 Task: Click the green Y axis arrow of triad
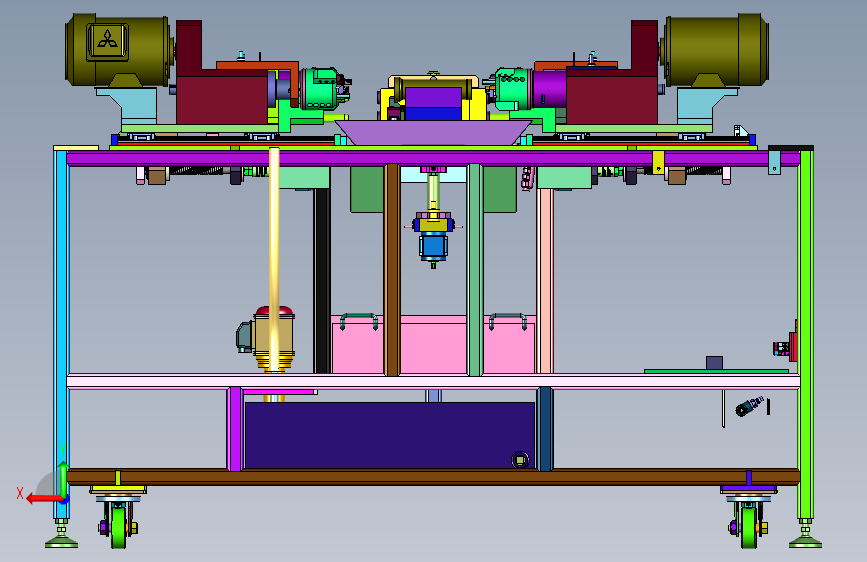63,480
